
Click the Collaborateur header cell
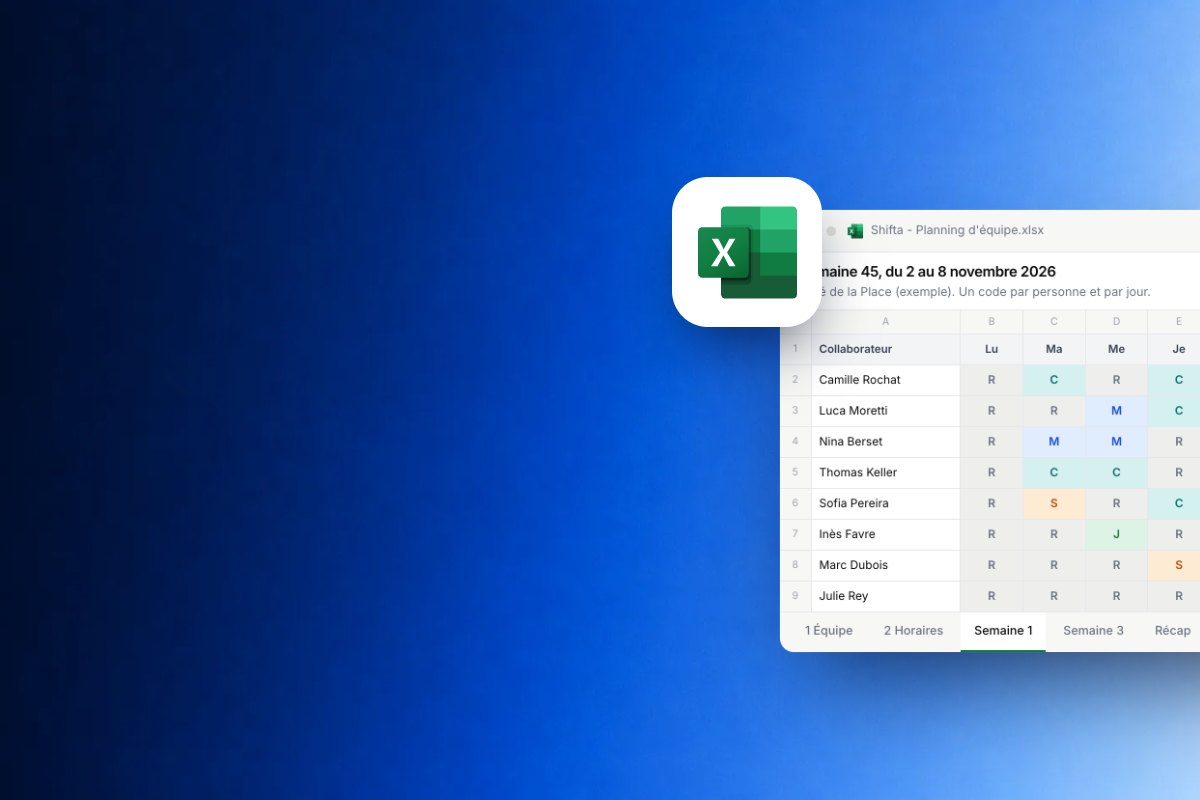click(886, 349)
